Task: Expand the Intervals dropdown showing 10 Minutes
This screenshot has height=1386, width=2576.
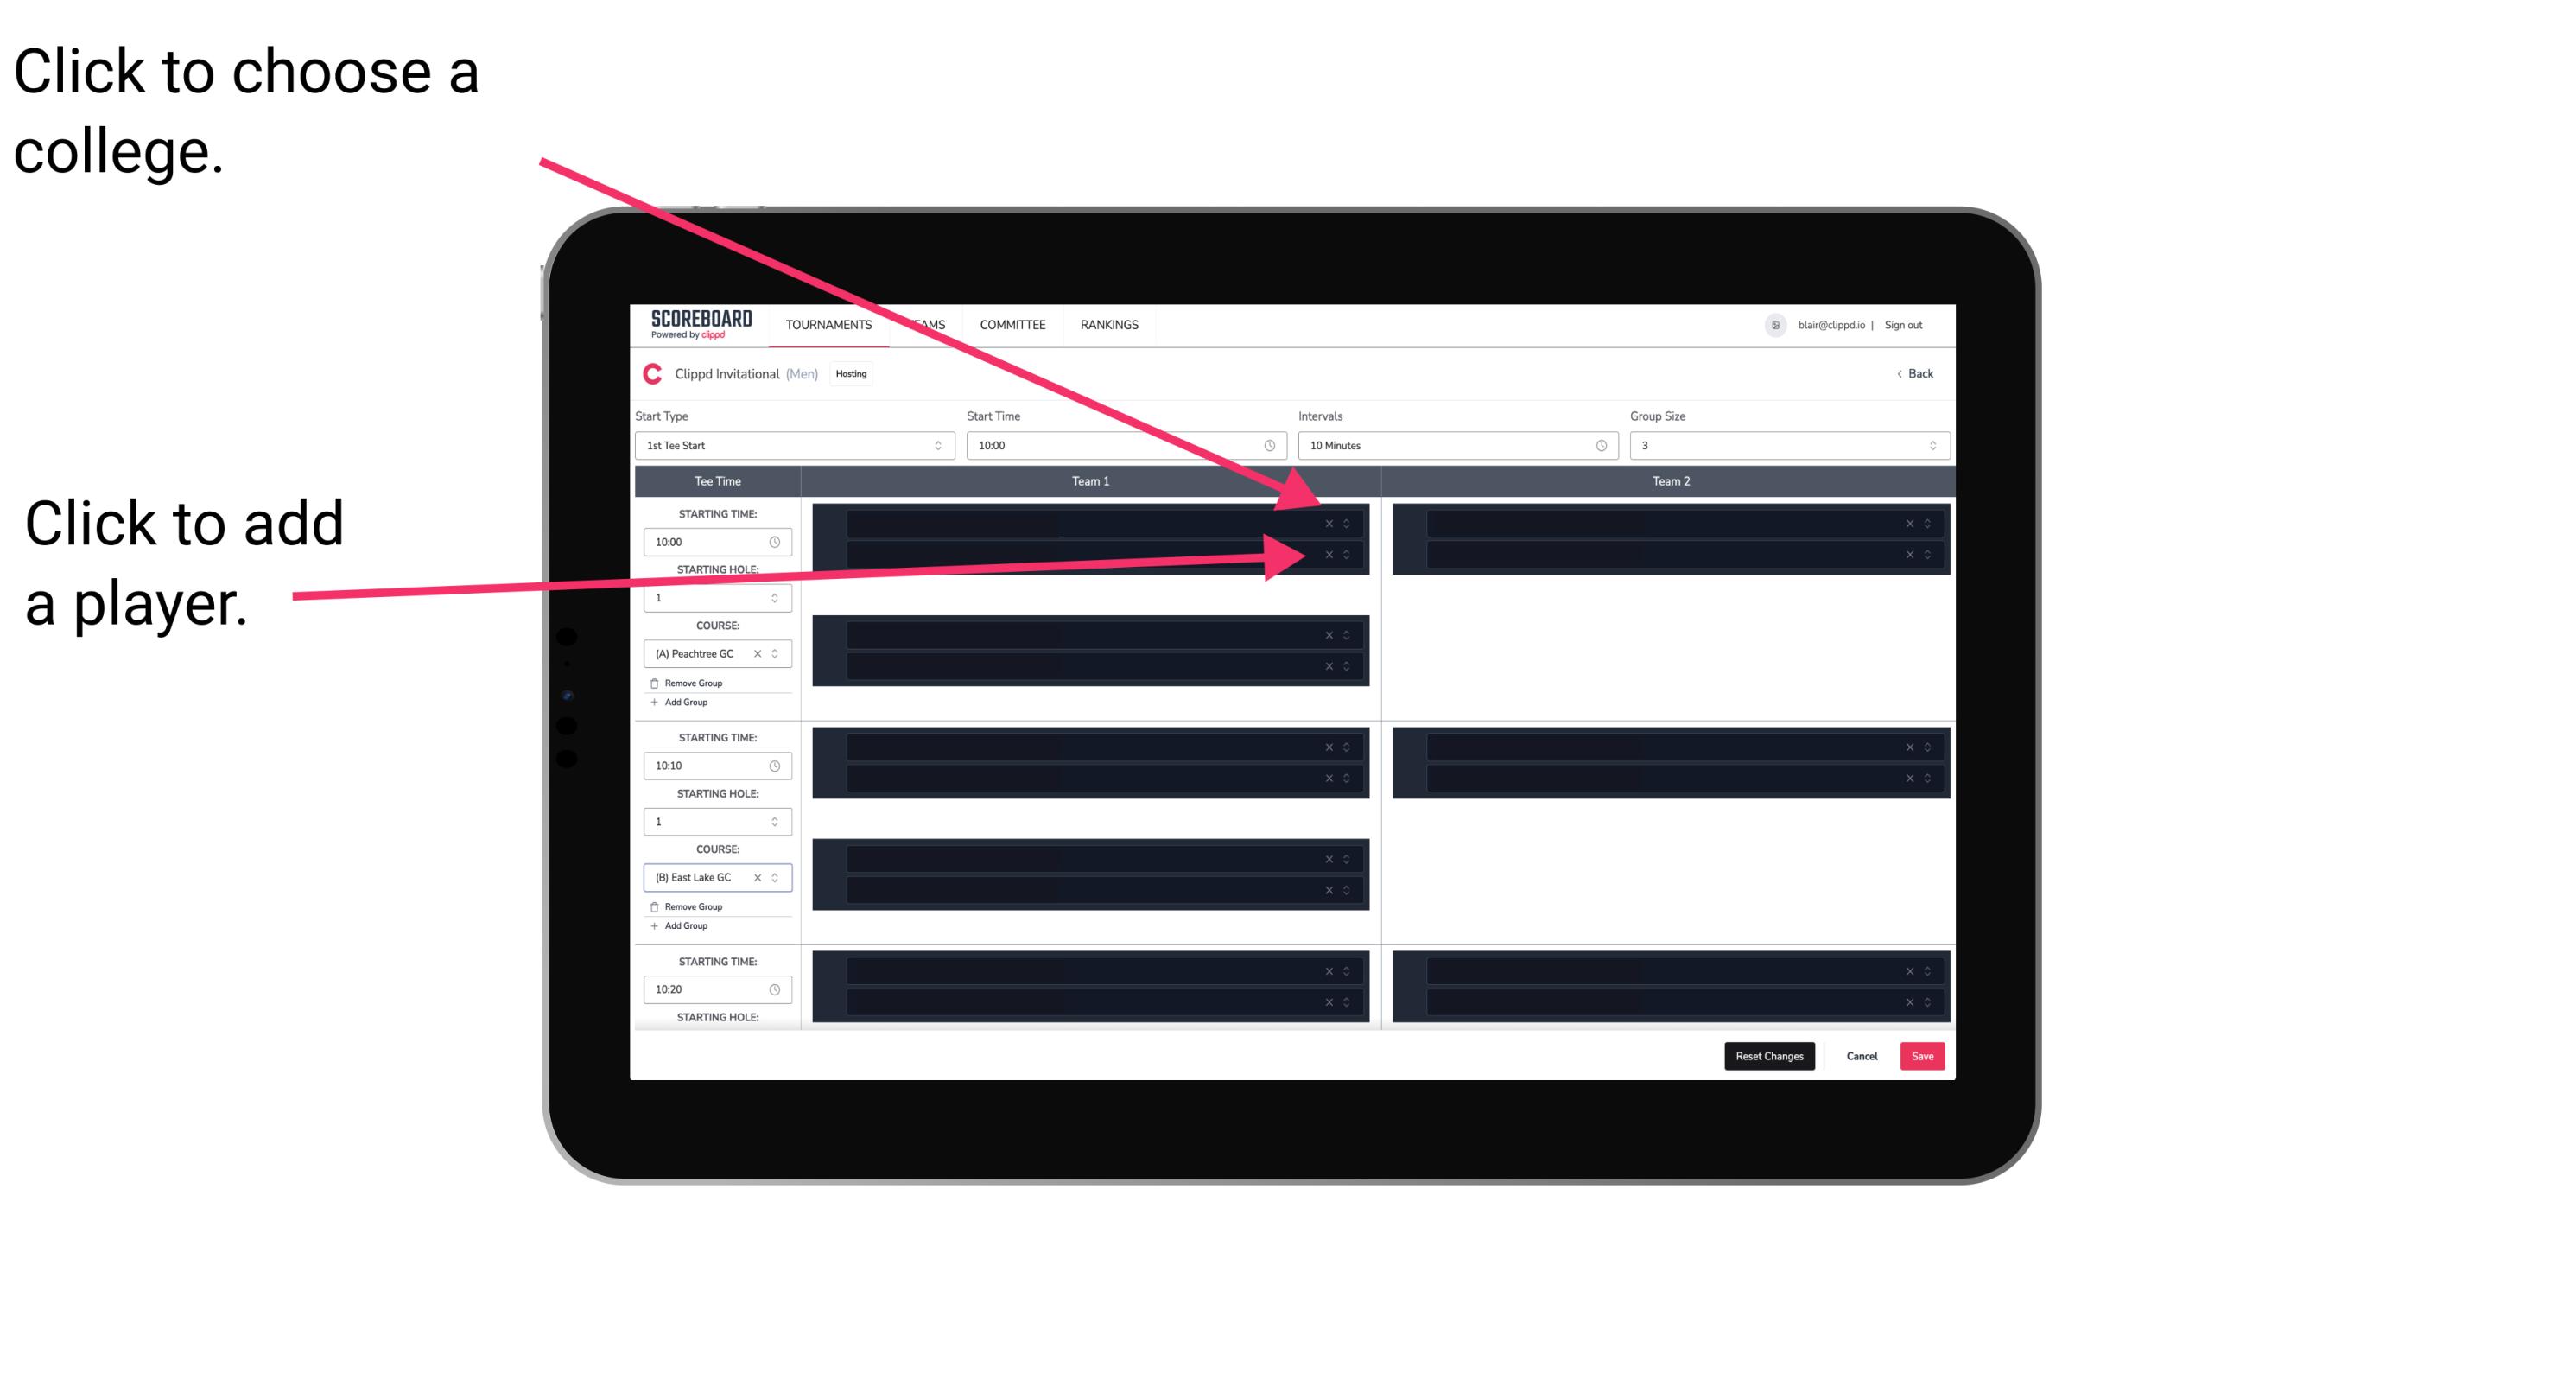Action: tap(1452, 446)
